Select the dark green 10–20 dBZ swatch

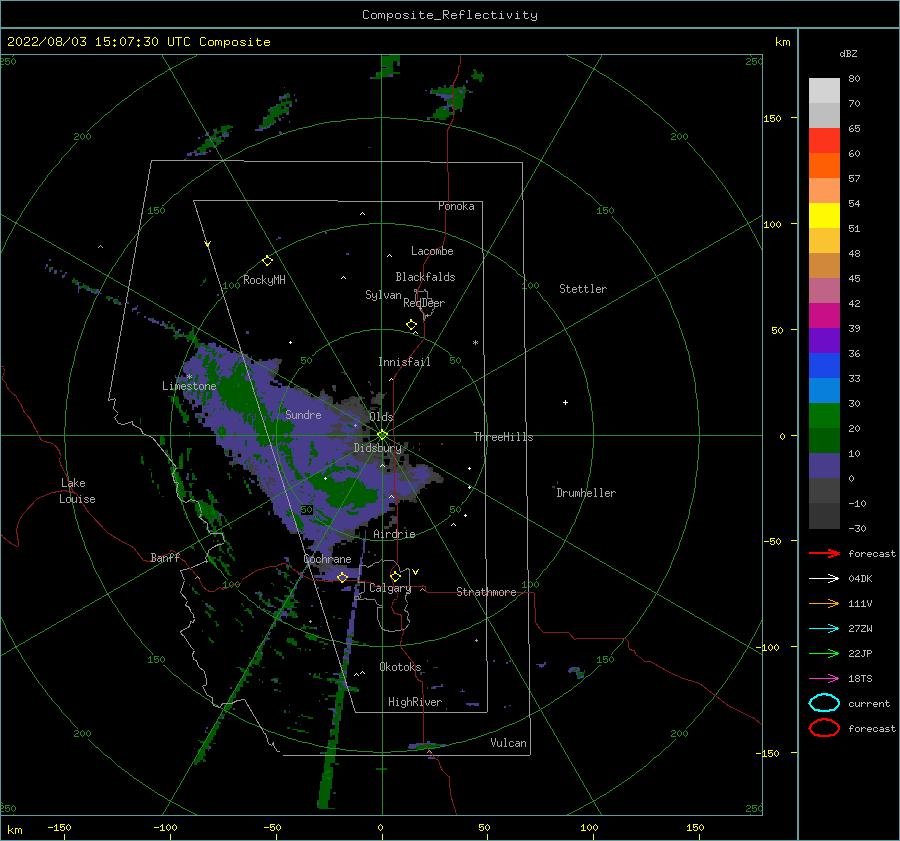pyautogui.click(x=824, y=440)
